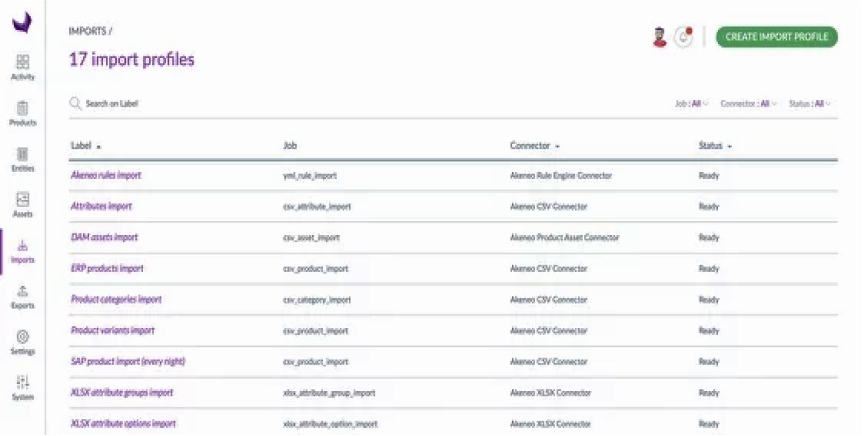Sort by the Label column
Image resolution: width=862 pixels, height=436 pixels.
click(x=86, y=146)
